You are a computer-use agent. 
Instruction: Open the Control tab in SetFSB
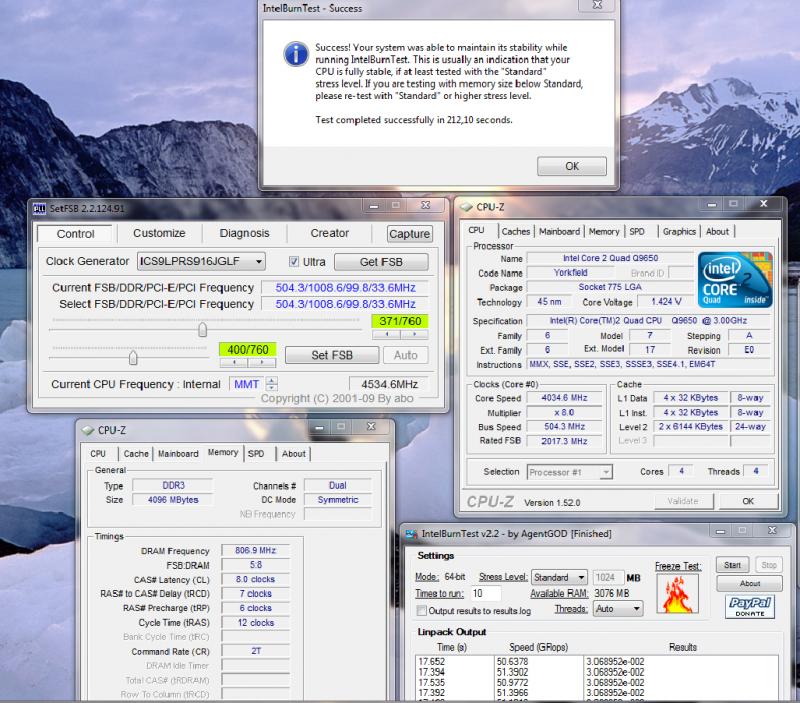[75, 234]
